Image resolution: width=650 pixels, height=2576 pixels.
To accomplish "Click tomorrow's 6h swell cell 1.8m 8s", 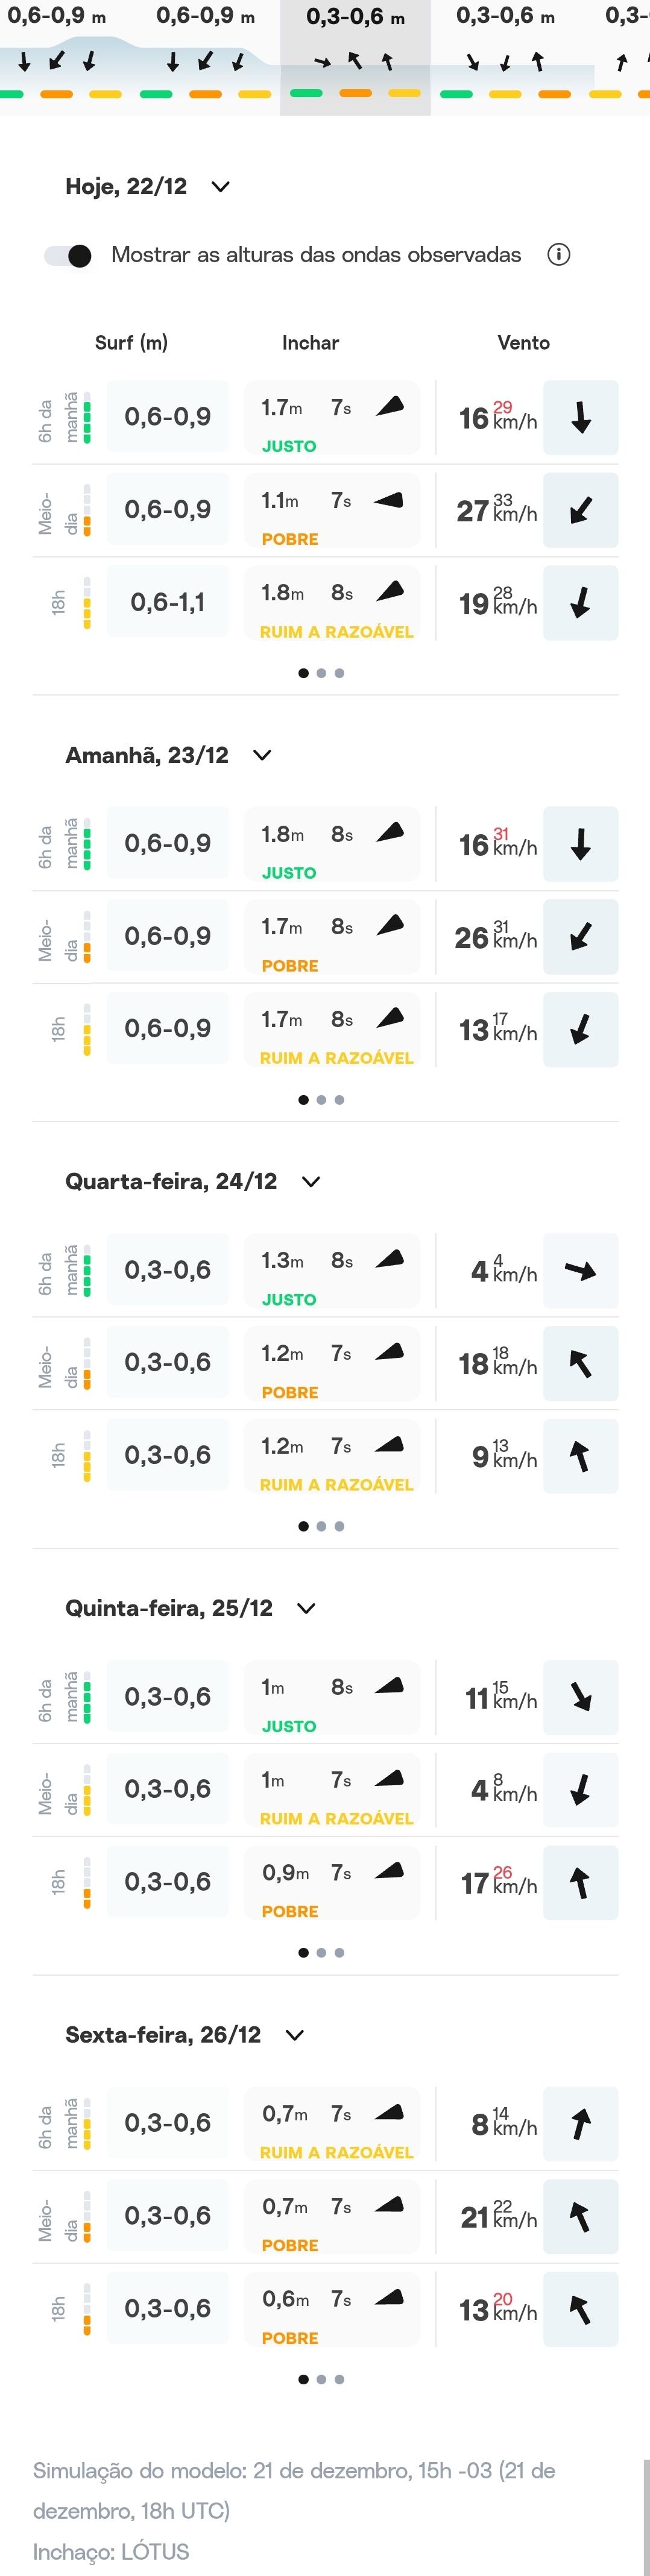I will pyautogui.click(x=332, y=844).
